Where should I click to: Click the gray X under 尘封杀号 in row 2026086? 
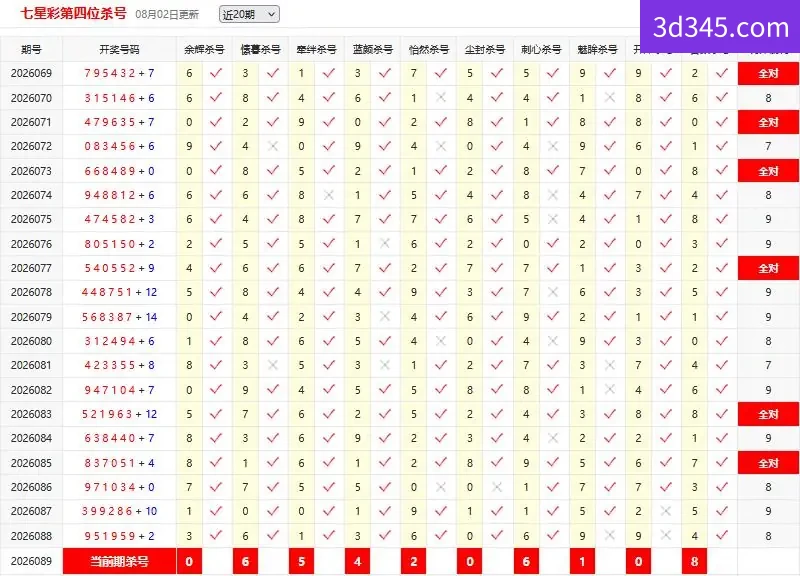tap(497, 487)
